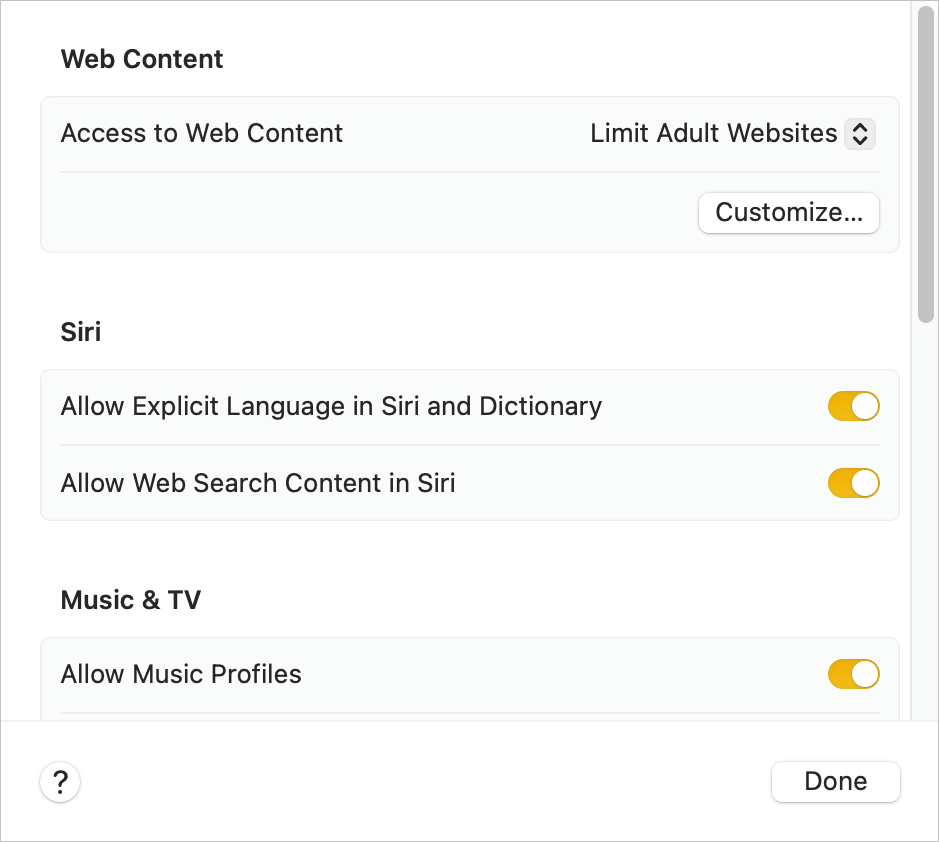Click the Help question mark icon
This screenshot has width=939, height=842.
[60, 781]
